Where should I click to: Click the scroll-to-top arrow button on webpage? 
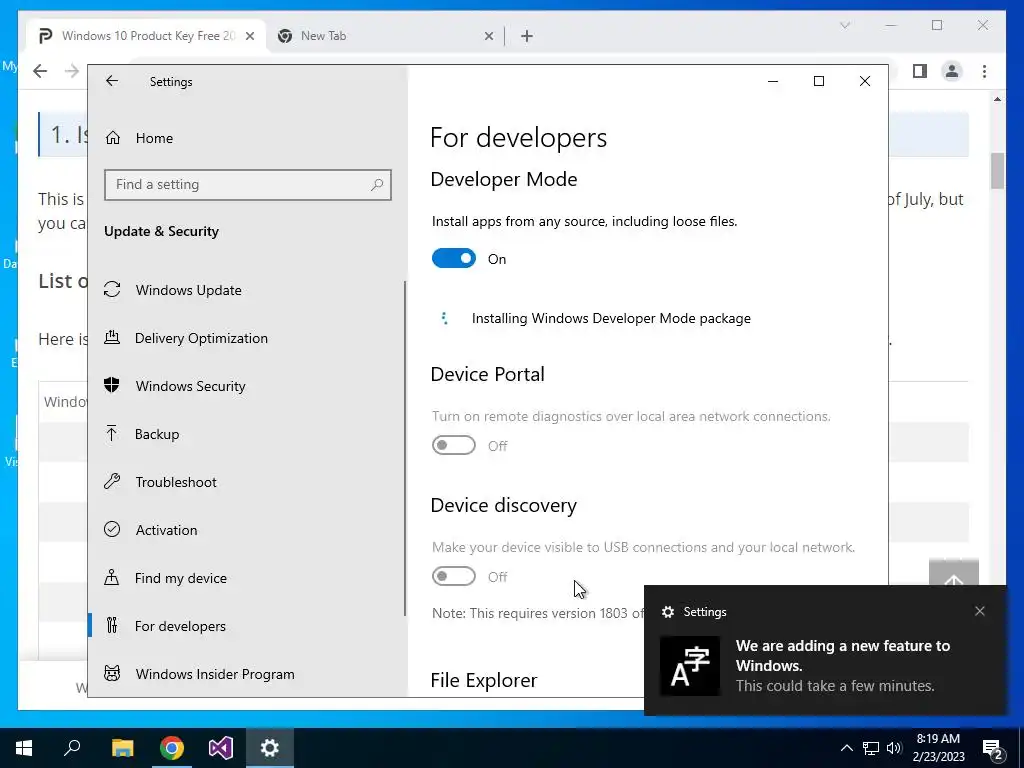[953, 573]
